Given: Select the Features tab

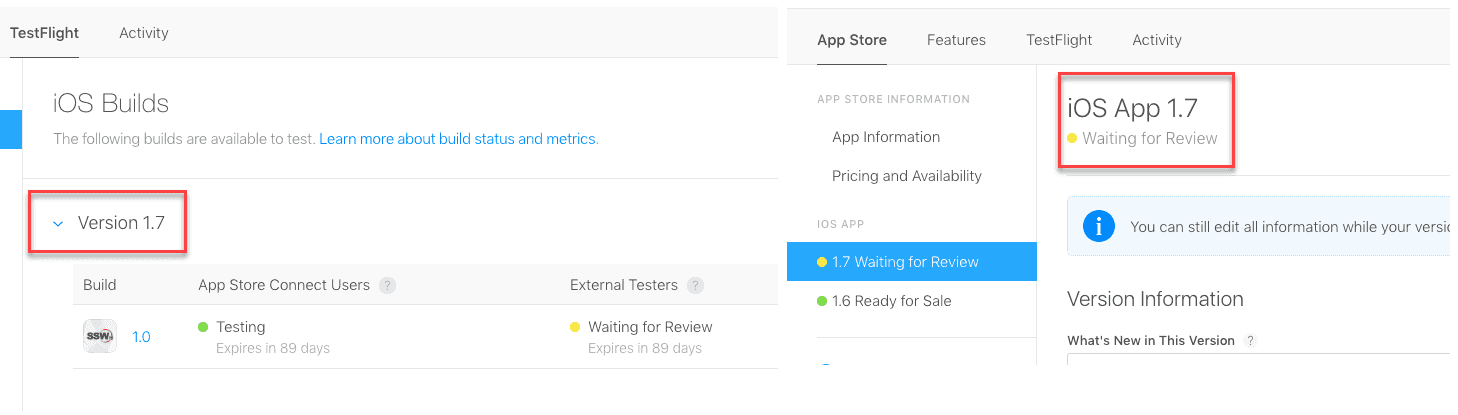Looking at the screenshot, I should 956,40.
